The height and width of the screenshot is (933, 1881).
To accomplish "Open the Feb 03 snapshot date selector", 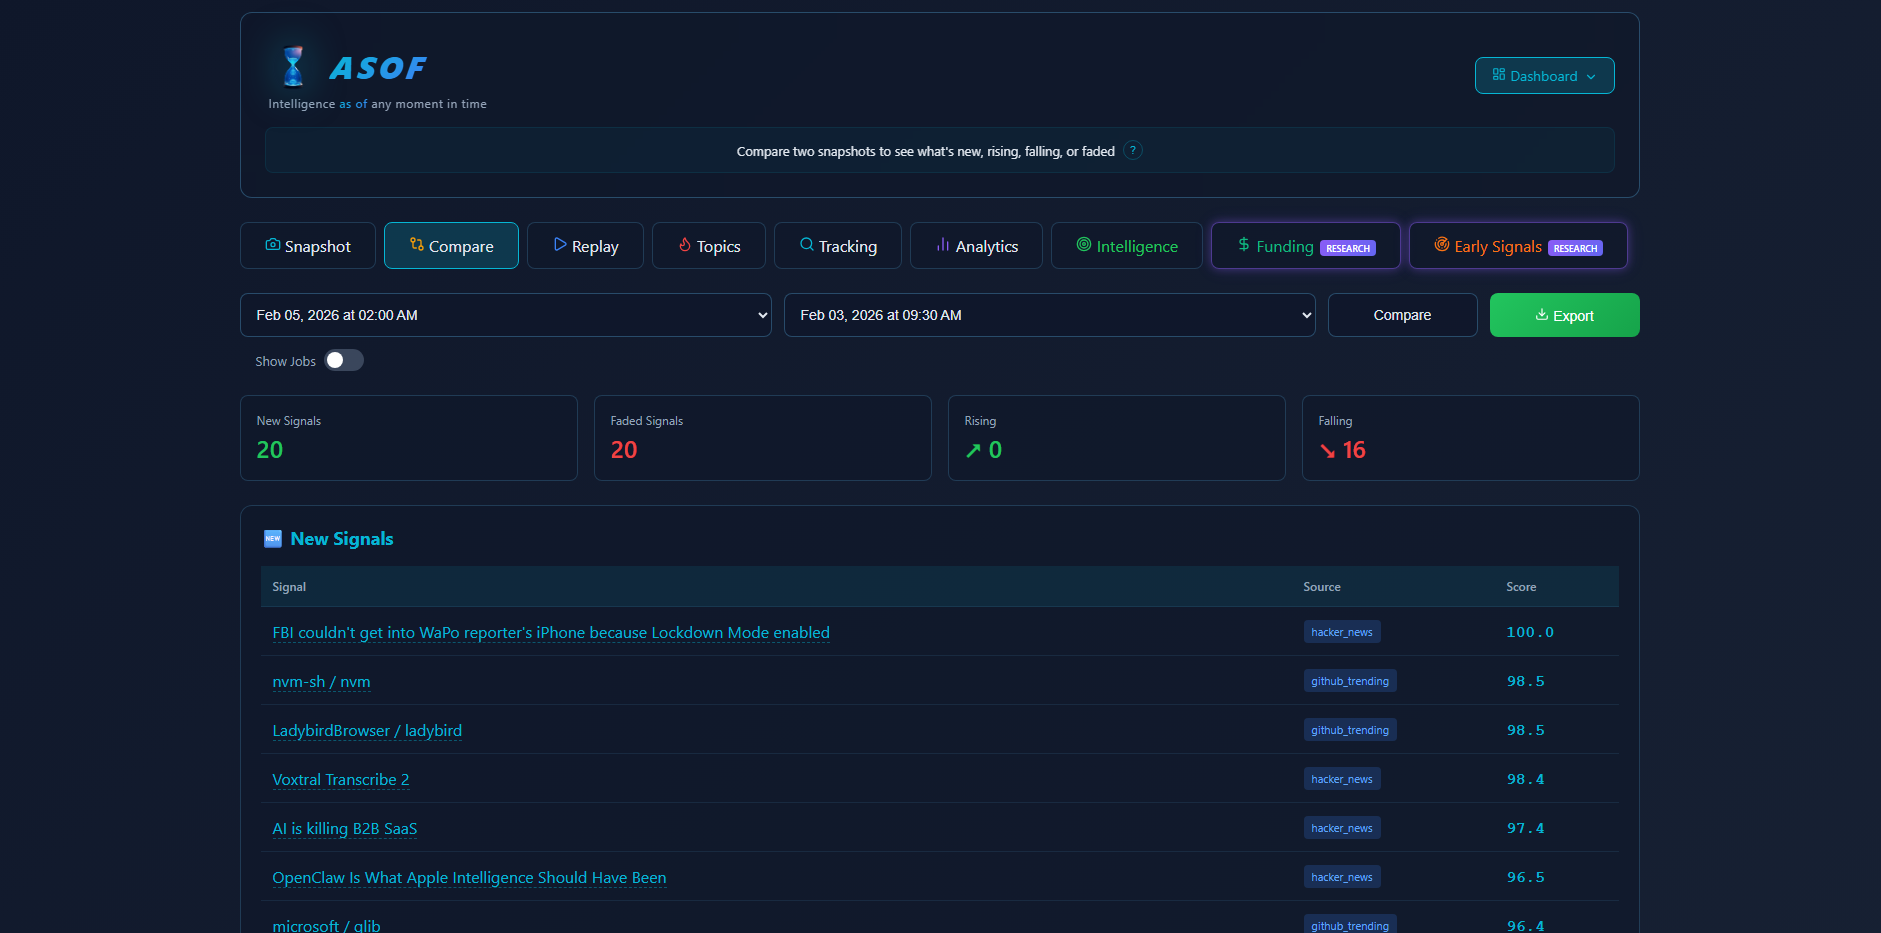I will point(1049,314).
